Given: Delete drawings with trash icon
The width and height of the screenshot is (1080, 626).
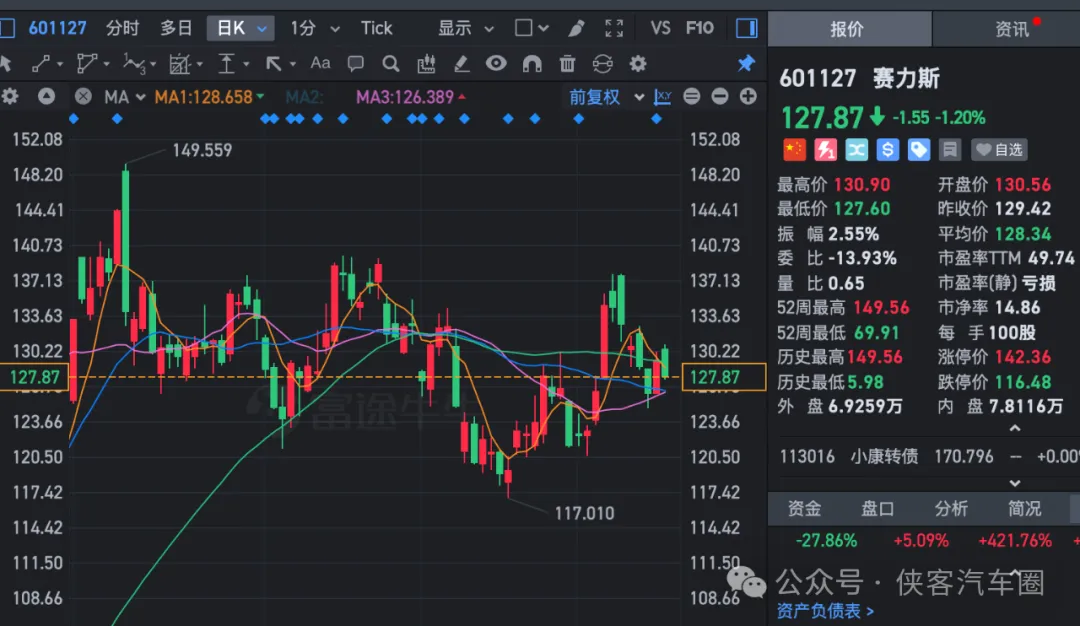Looking at the screenshot, I should tap(567, 64).
